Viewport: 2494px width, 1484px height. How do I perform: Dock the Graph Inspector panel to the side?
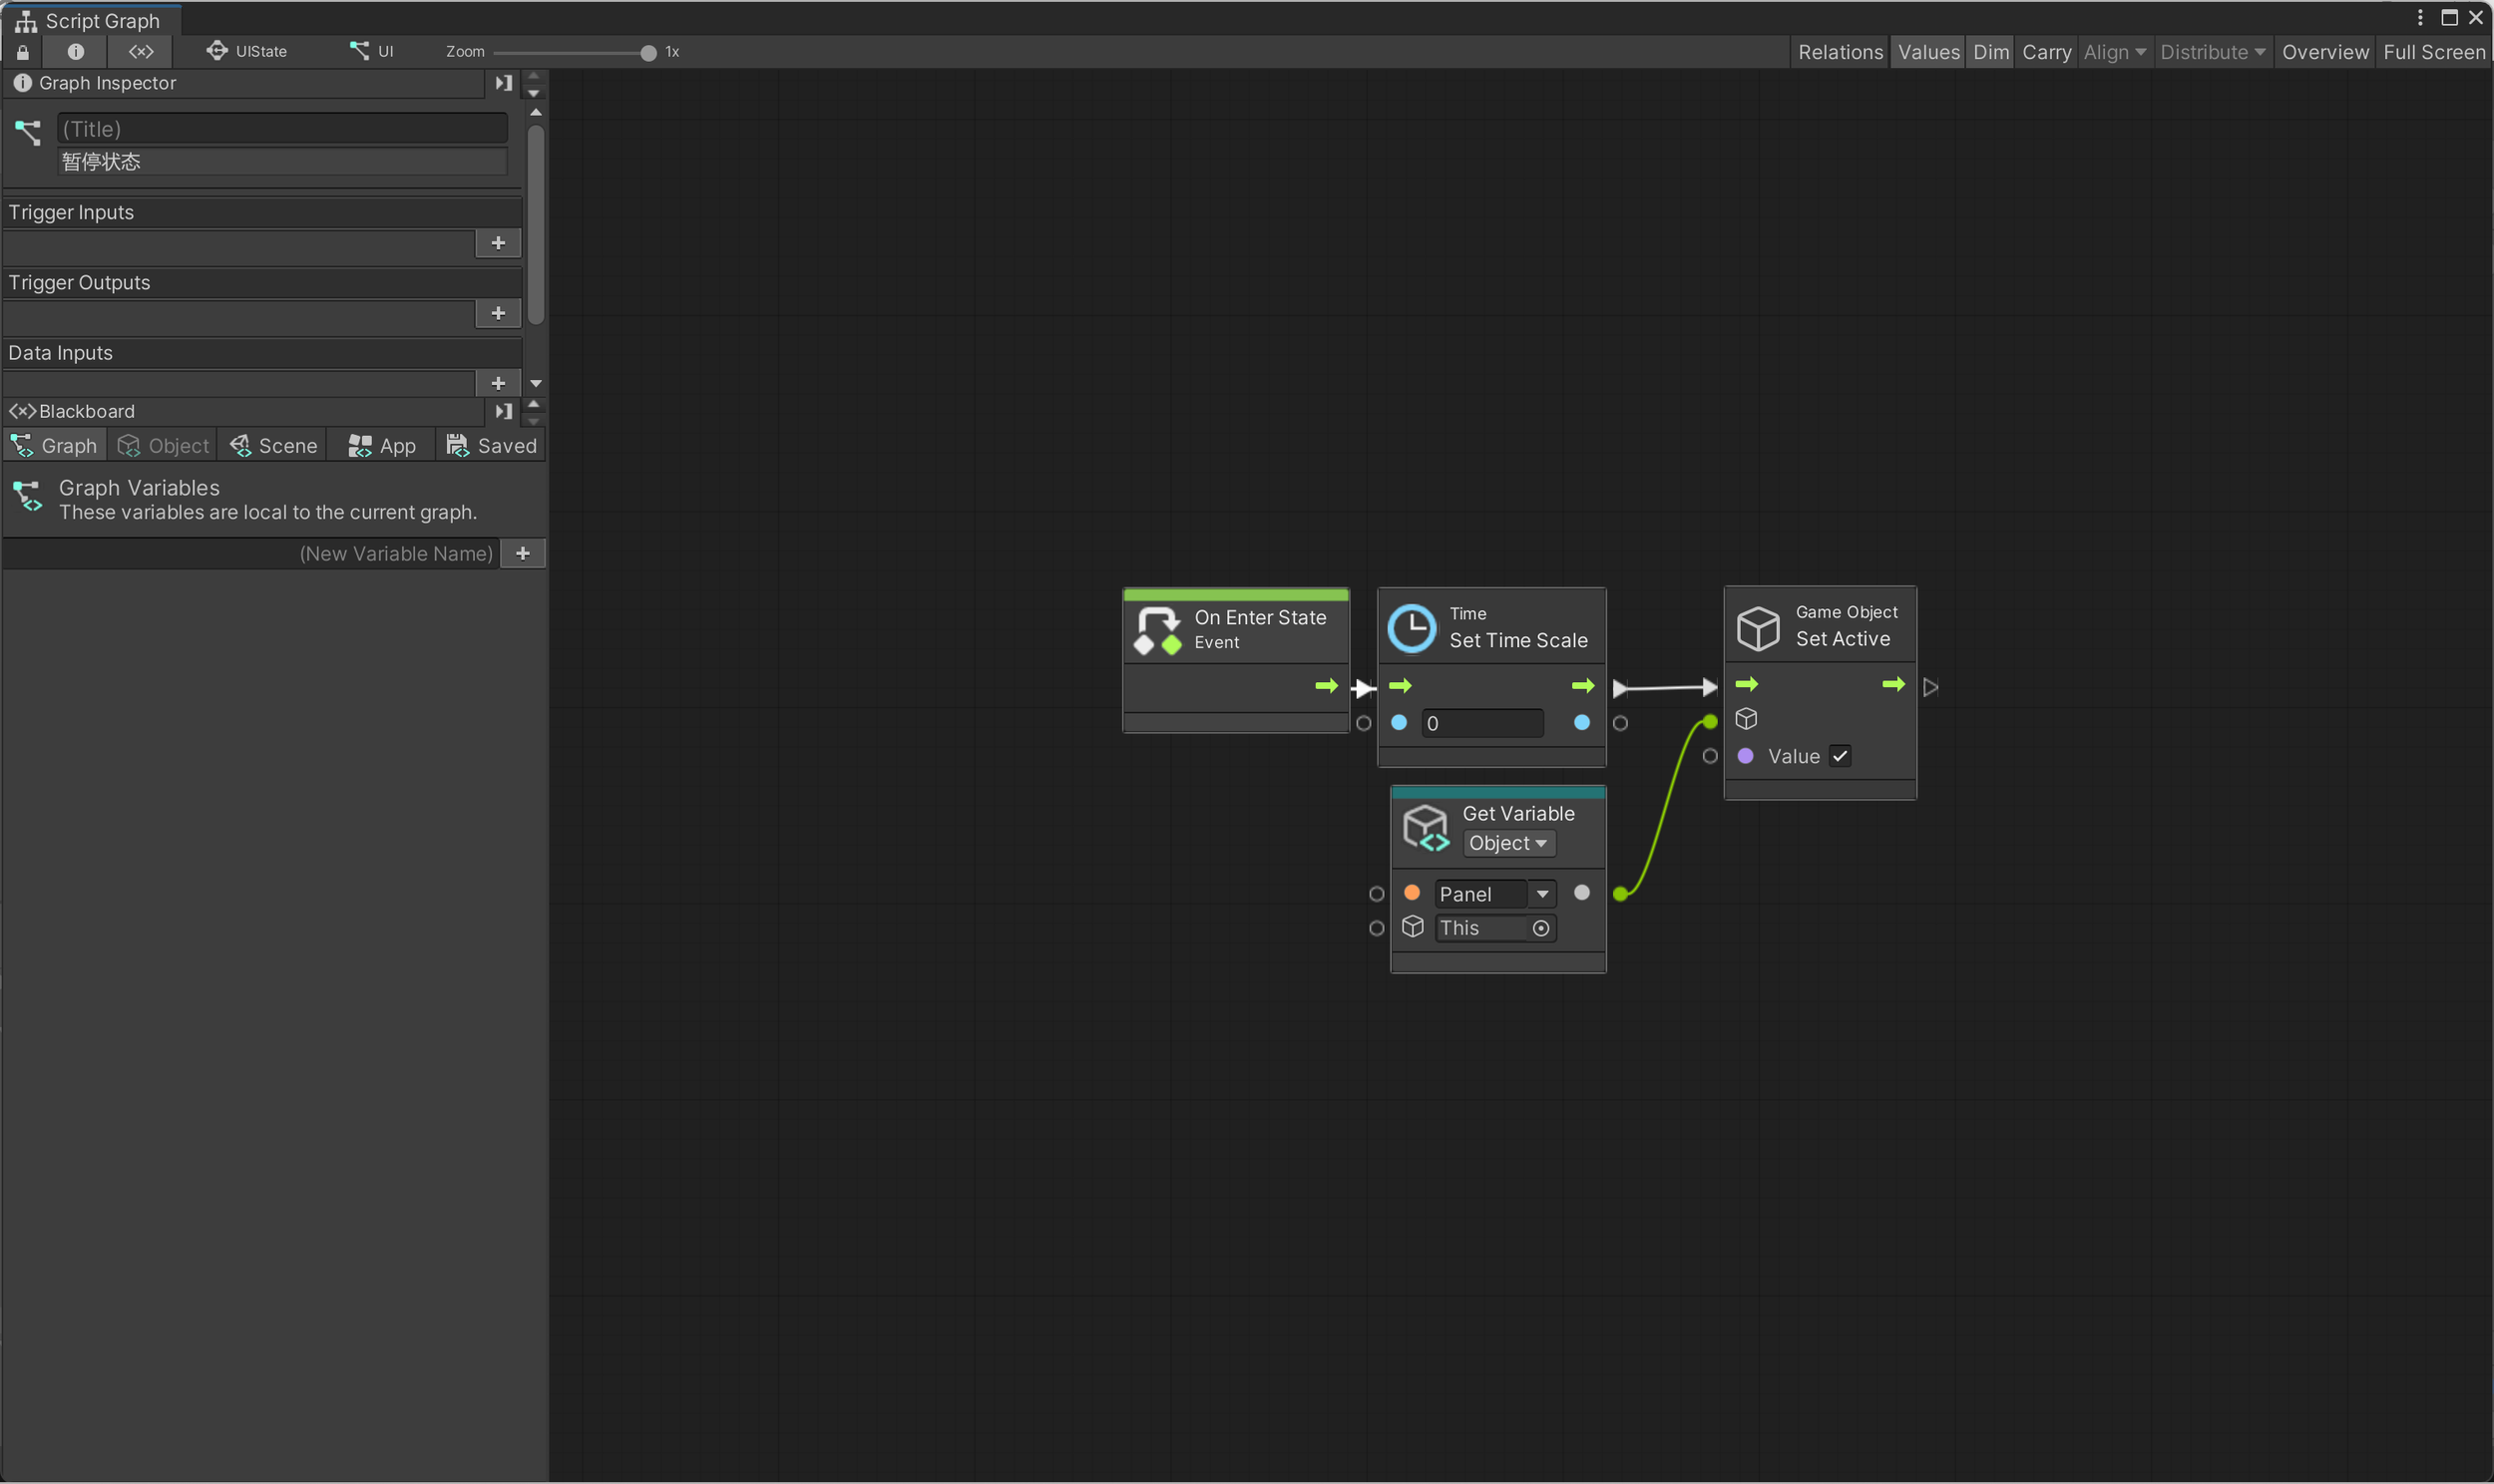click(504, 83)
